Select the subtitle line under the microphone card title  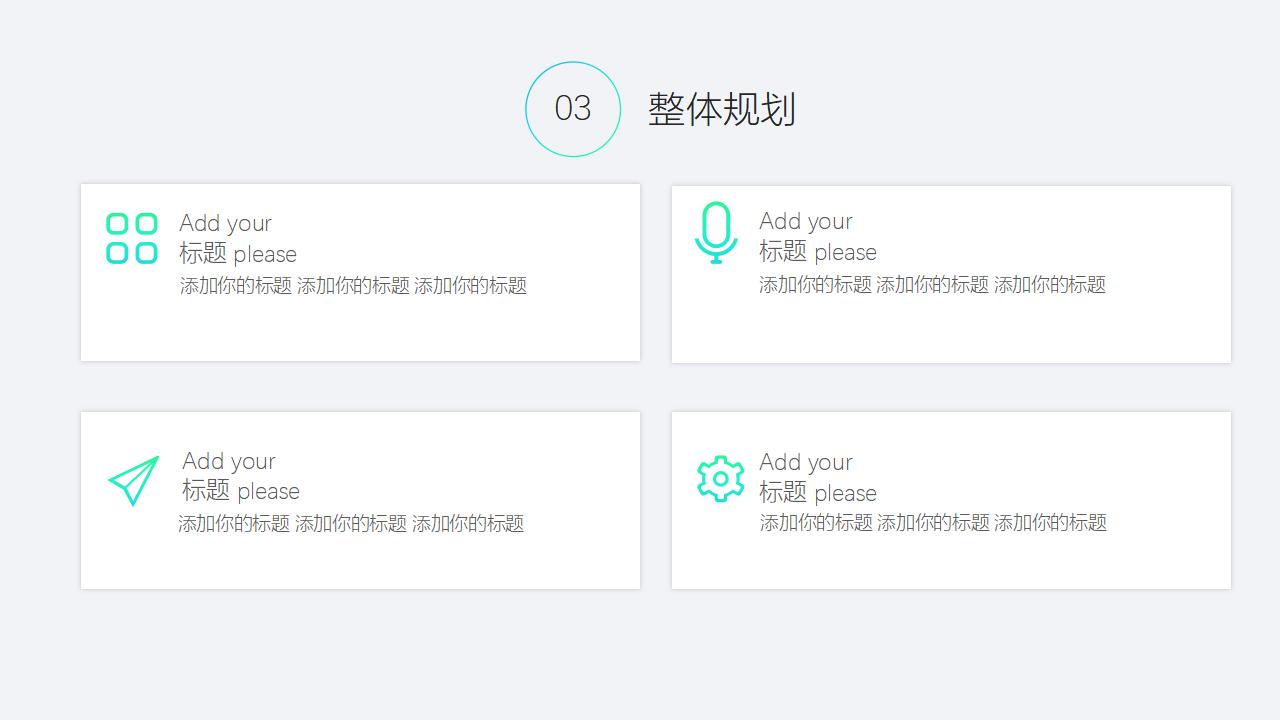pos(933,285)
